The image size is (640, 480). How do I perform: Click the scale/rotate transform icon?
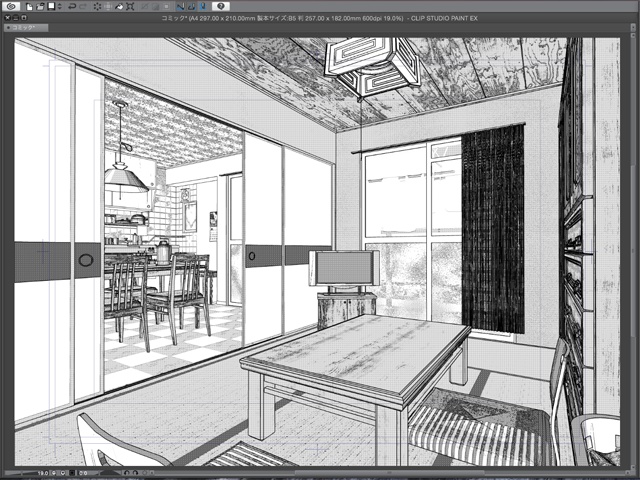tap(130, 7)
